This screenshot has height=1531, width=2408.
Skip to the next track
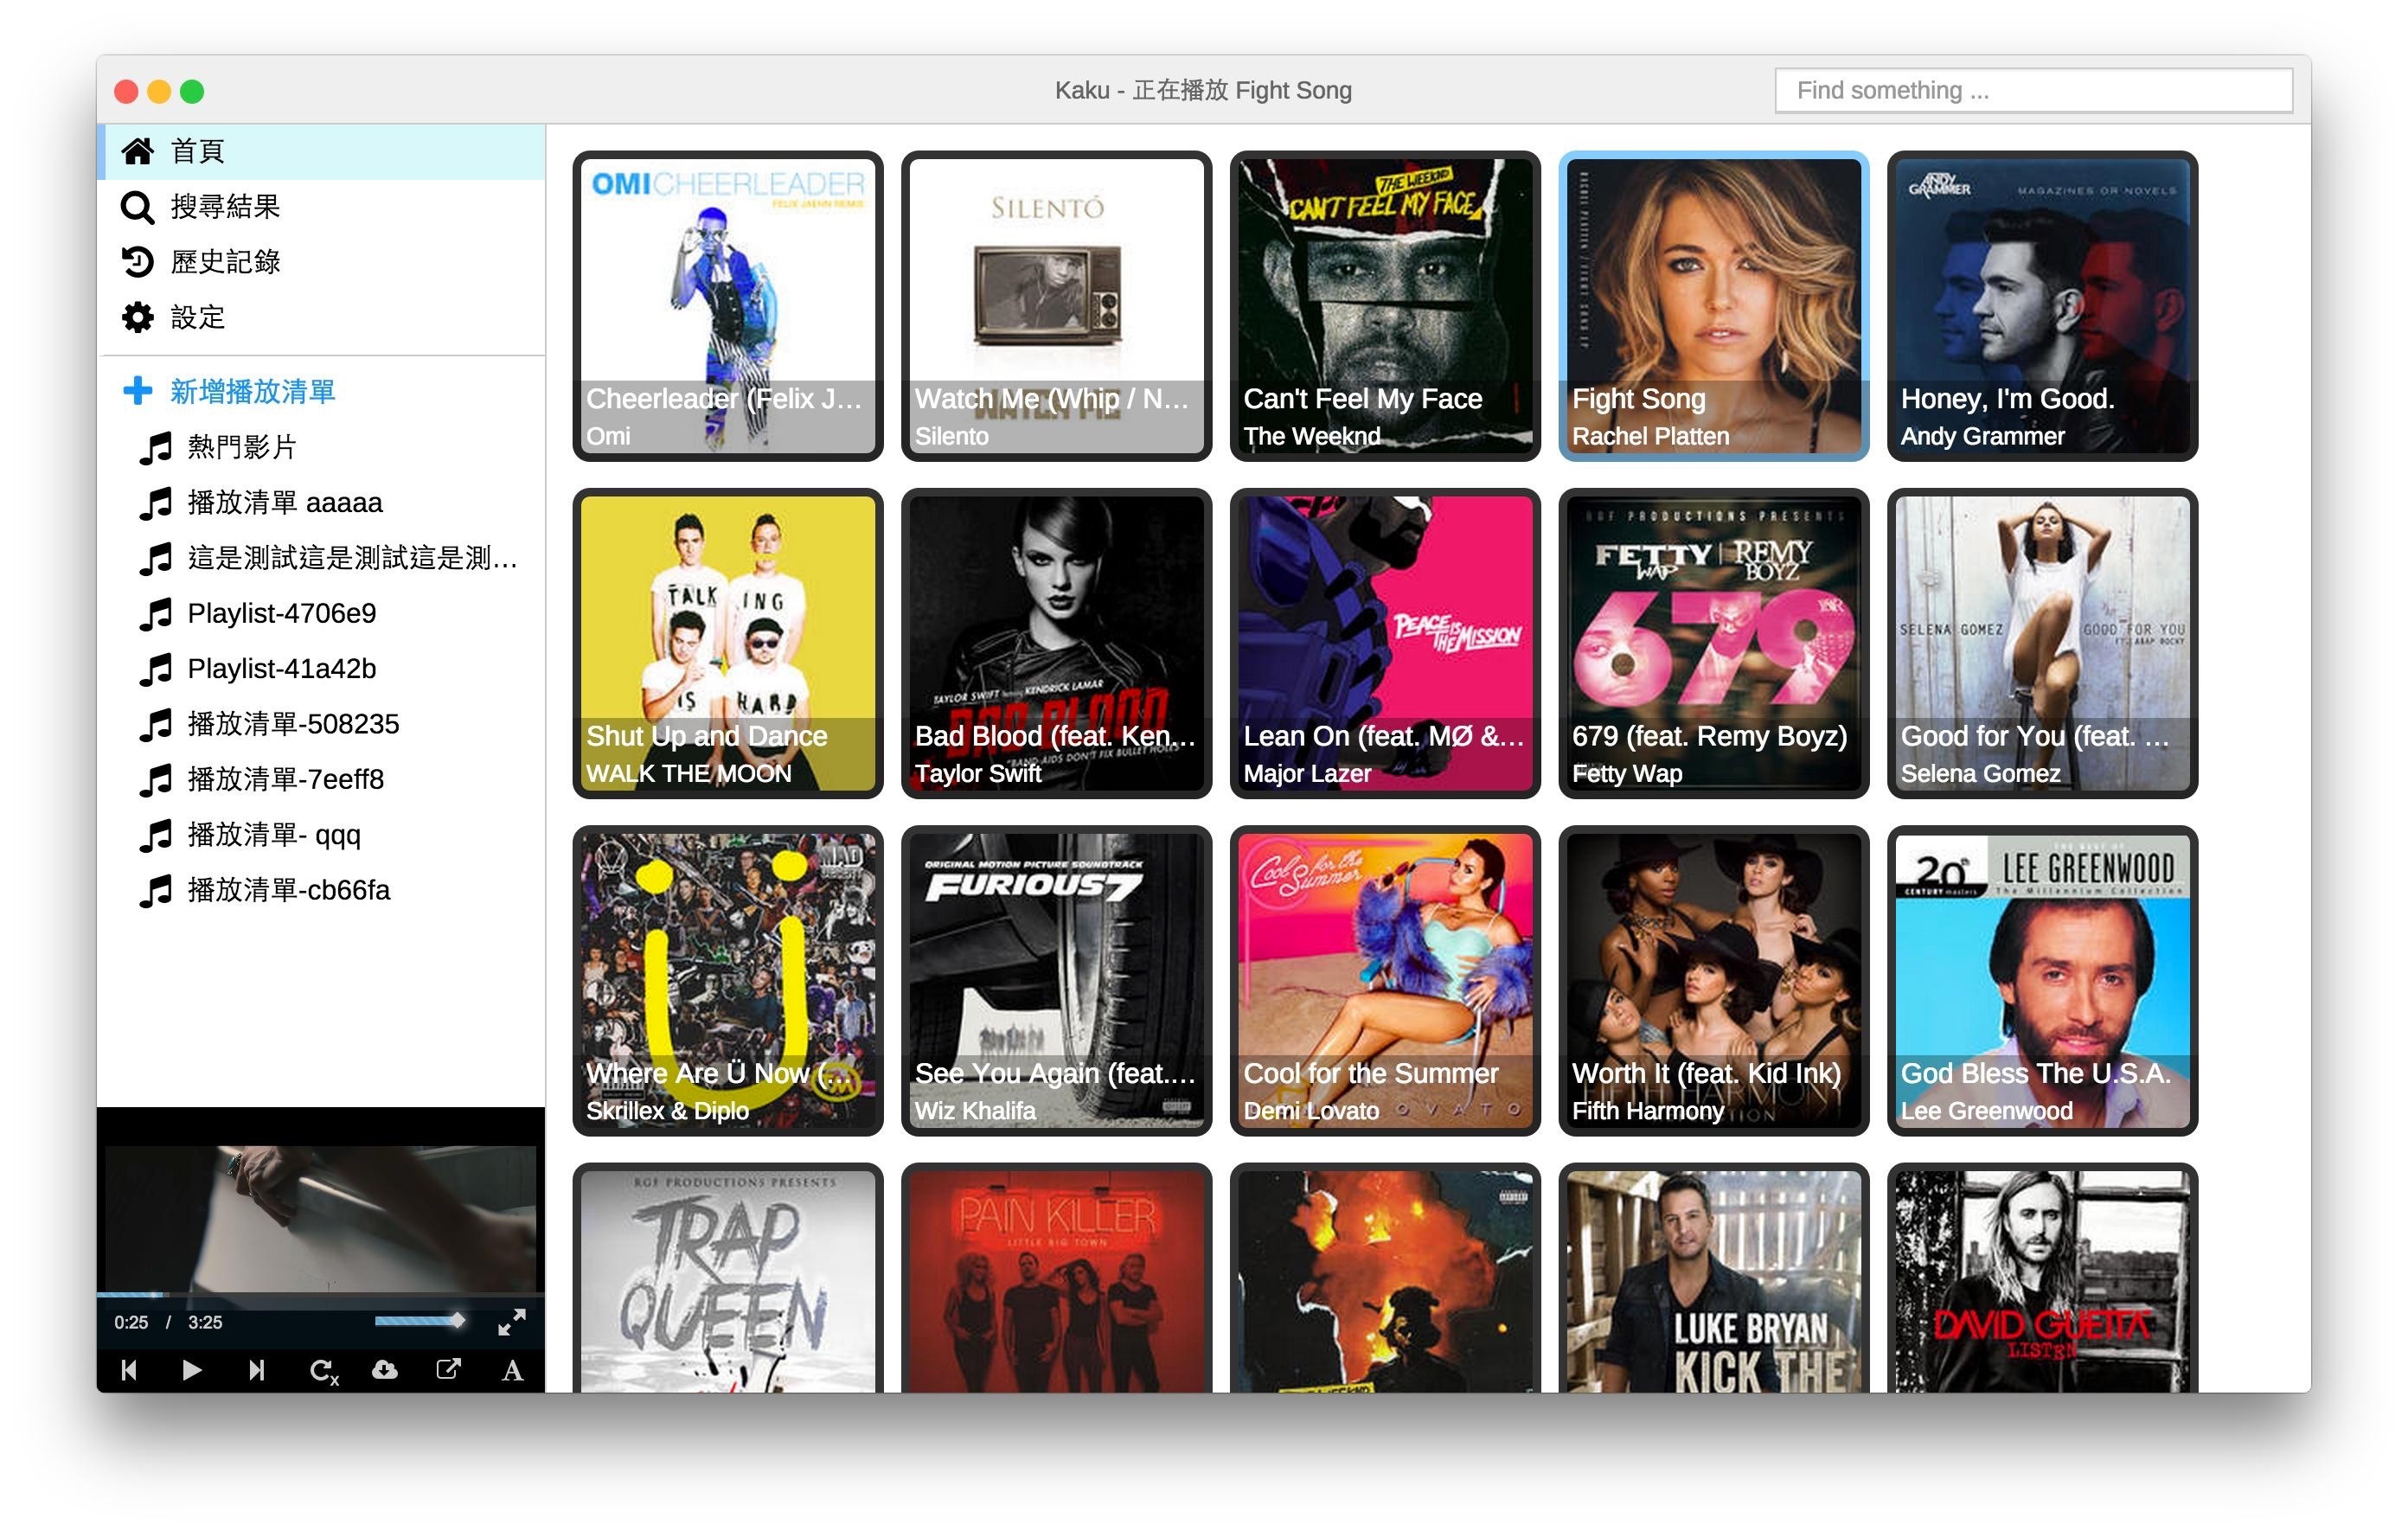click(x=256, y=1370)
